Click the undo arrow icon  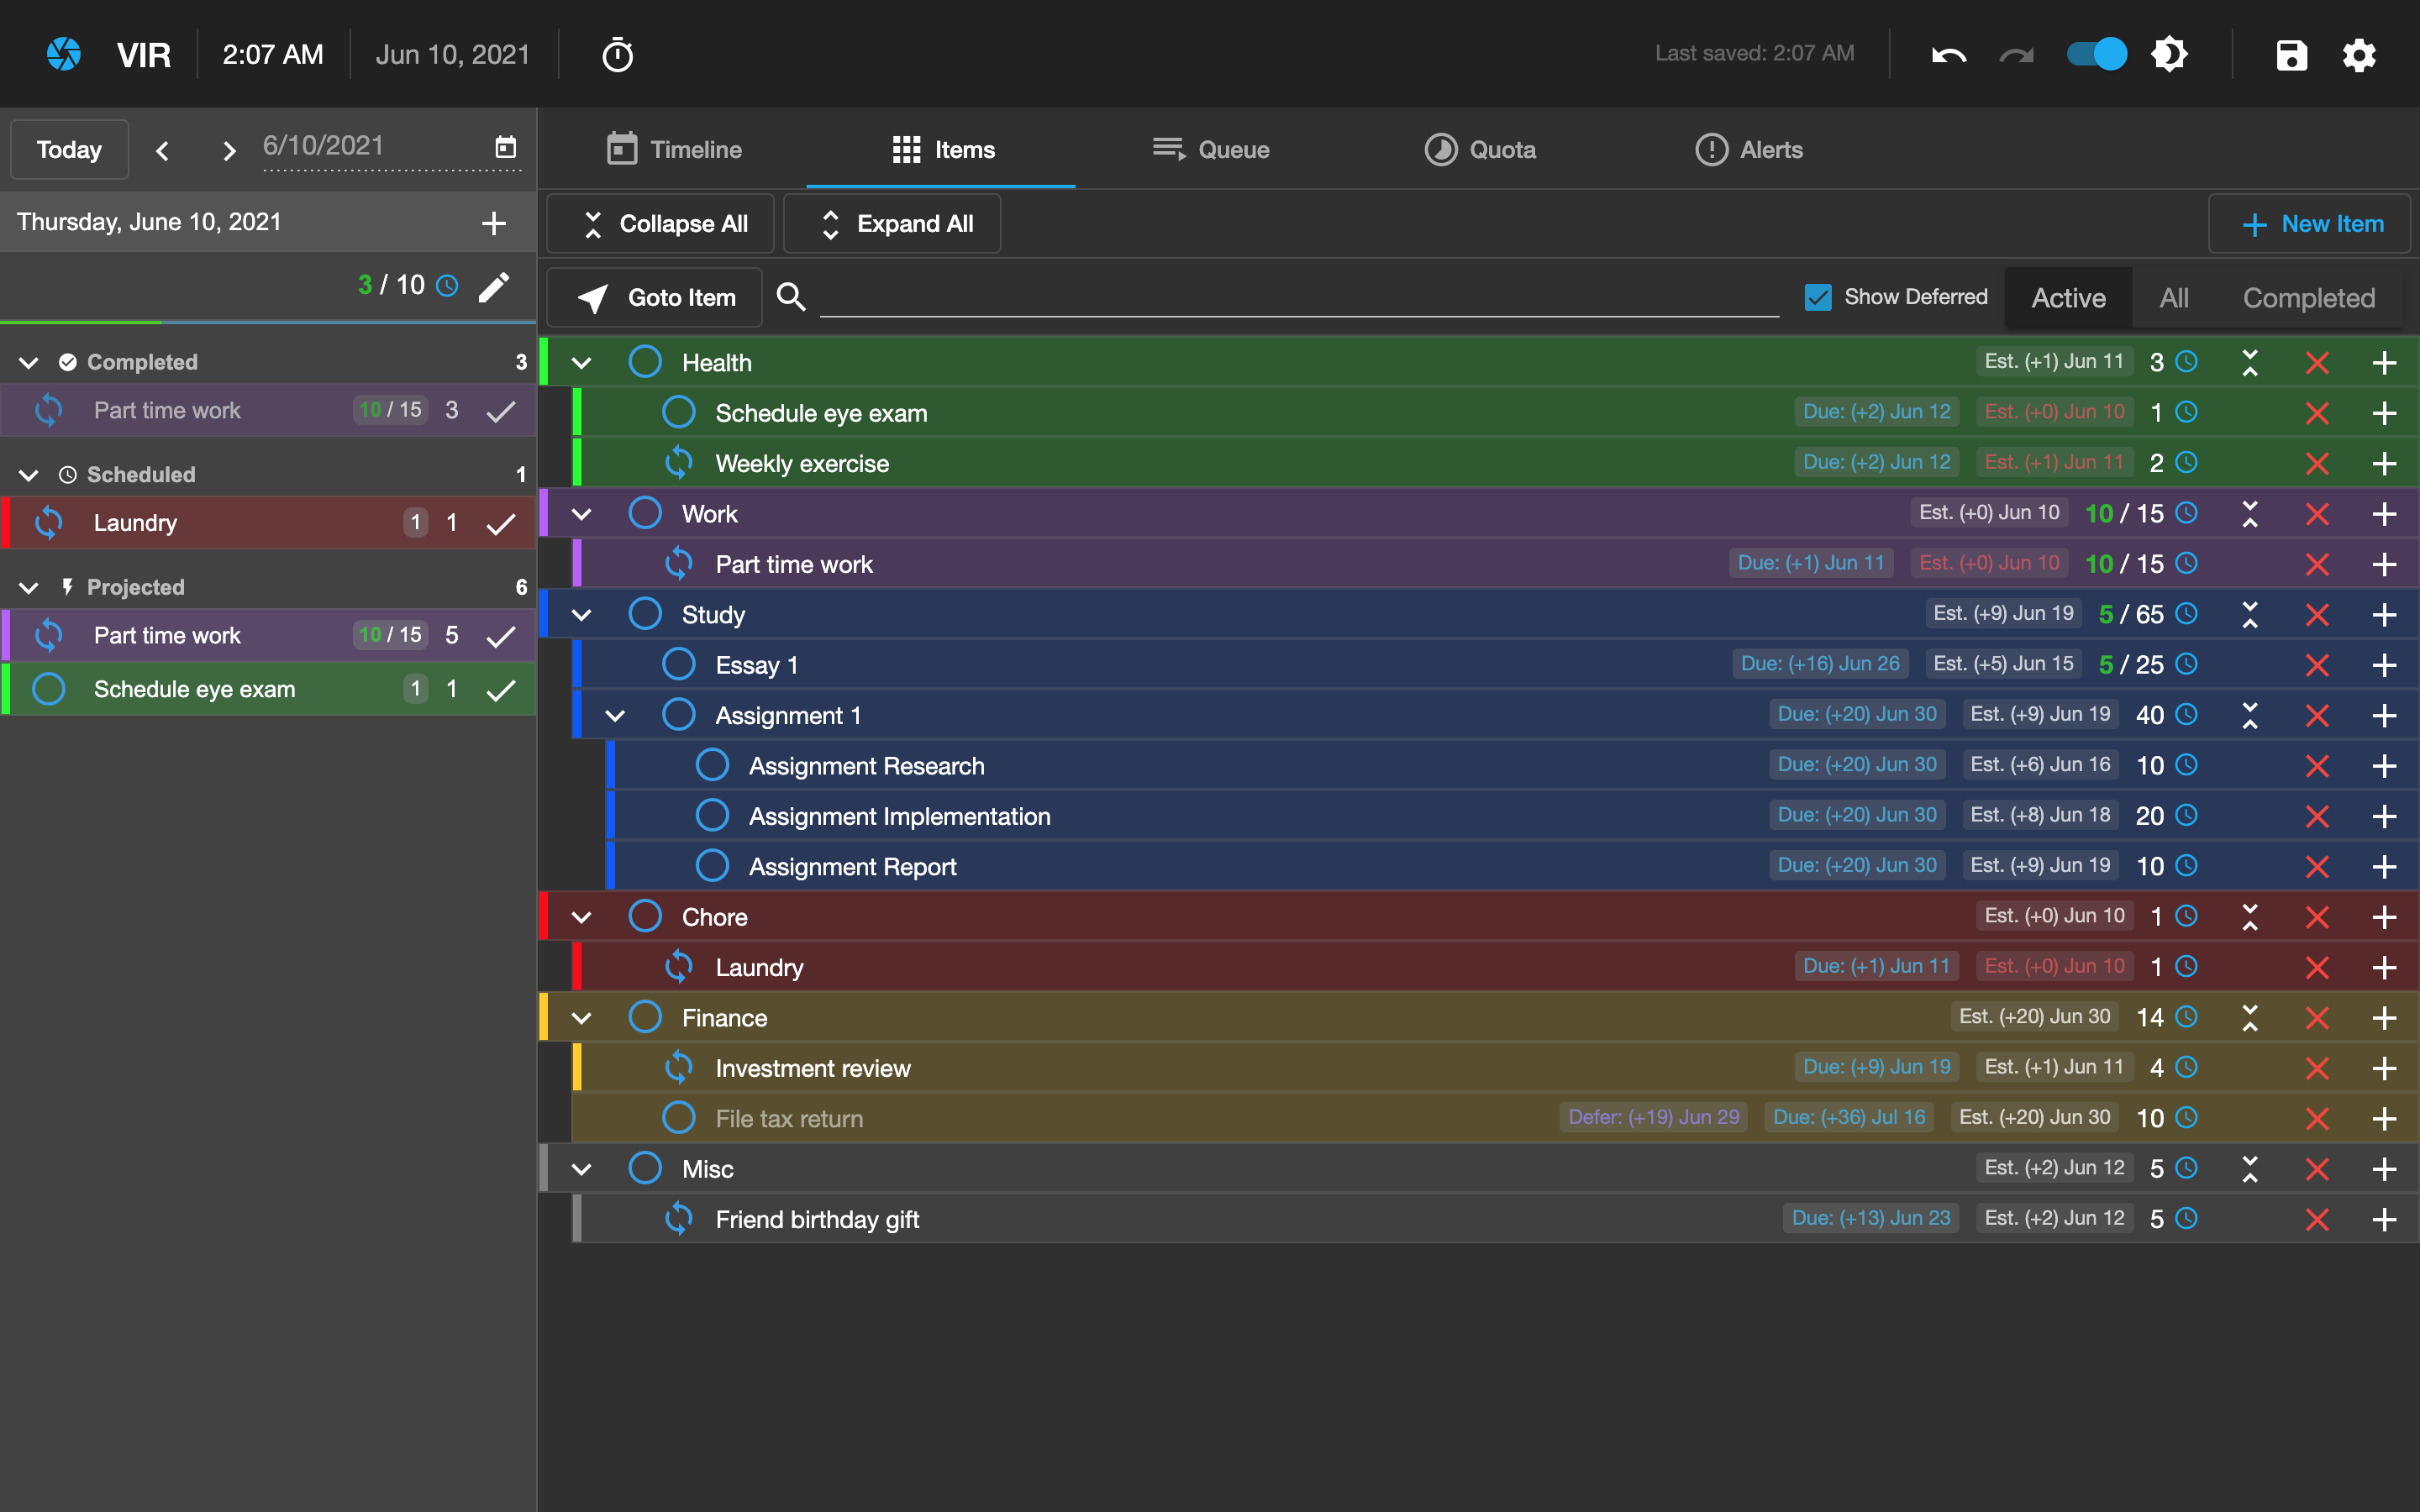1948,54
